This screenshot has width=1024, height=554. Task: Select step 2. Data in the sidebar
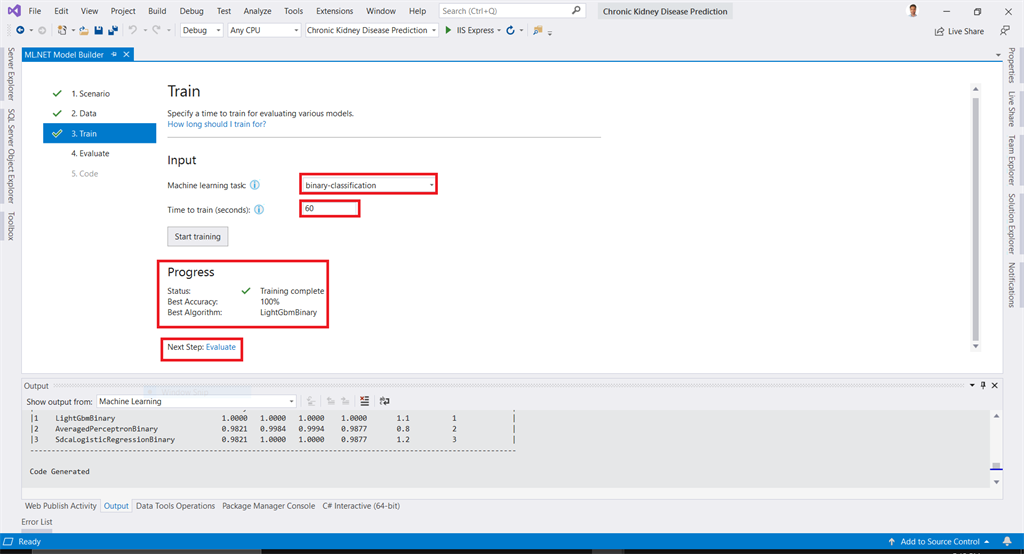pyautogui.click(x=84, y=113)
